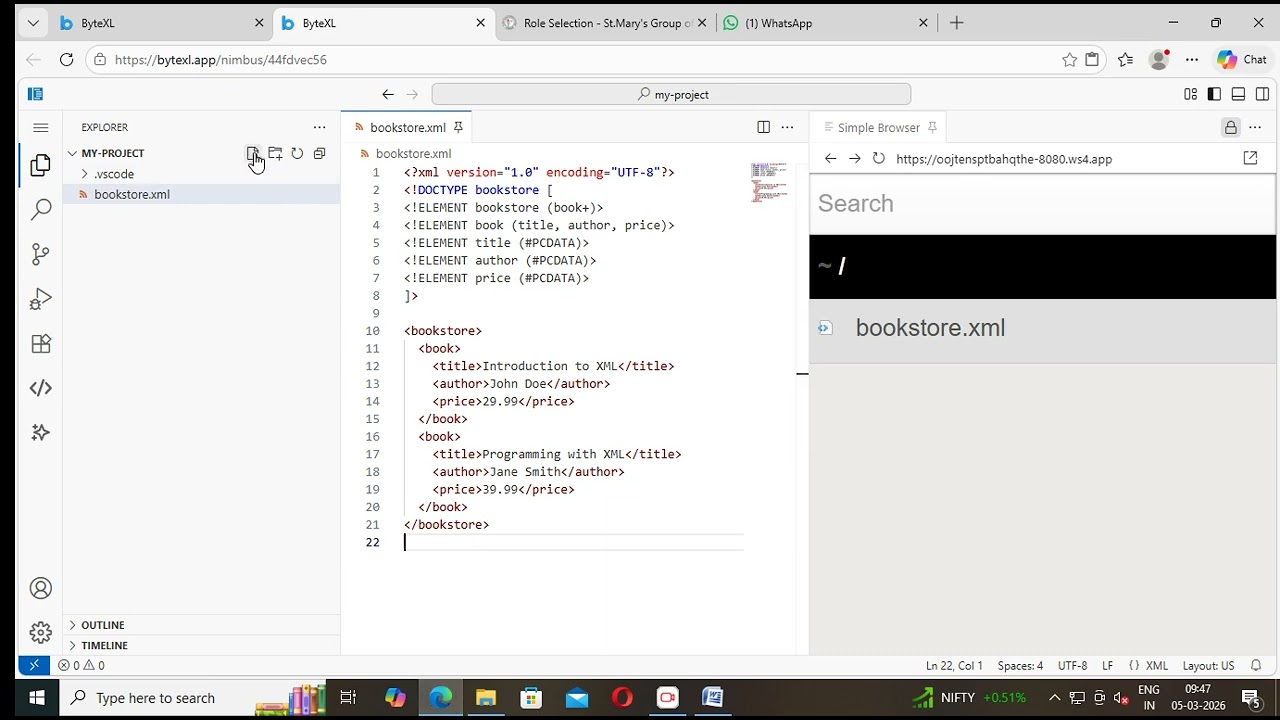Viewport: 1280px width, 720px height.
Task: Open a new Edge browser tab
Action: coord(956,23)
